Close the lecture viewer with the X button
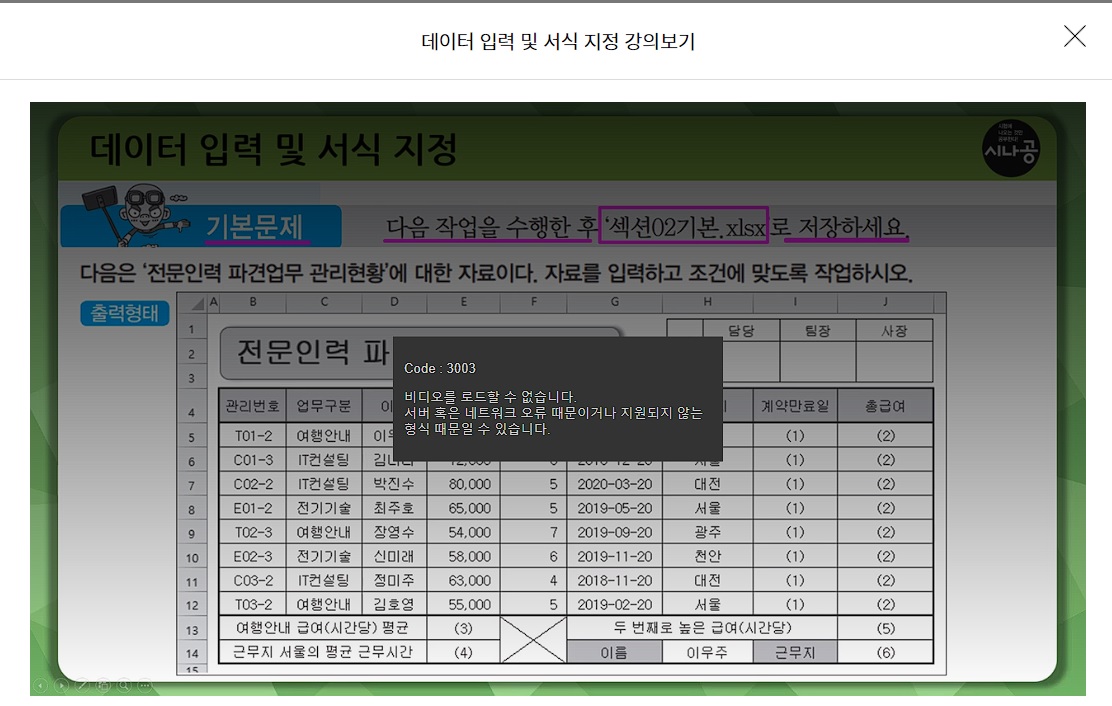 (1074, 38)
